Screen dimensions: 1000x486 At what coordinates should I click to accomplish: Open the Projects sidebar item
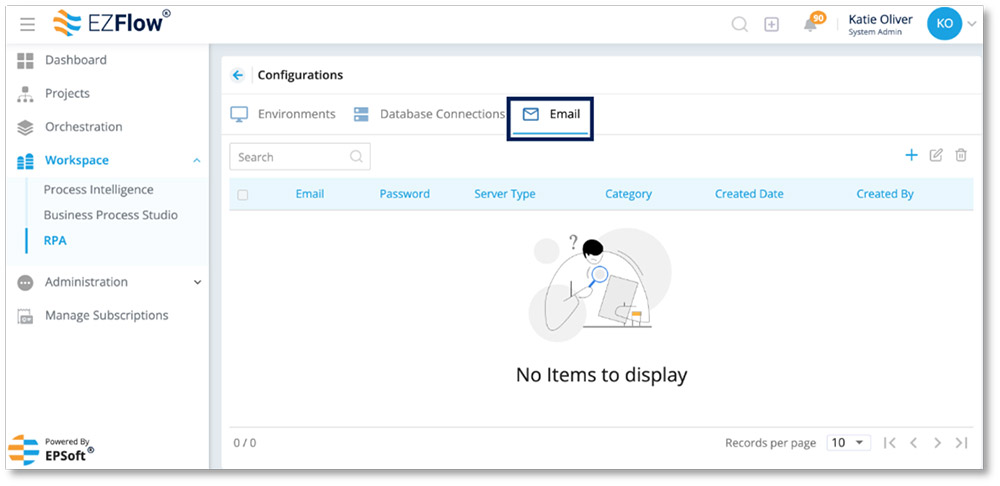click(x=67, y=93)
